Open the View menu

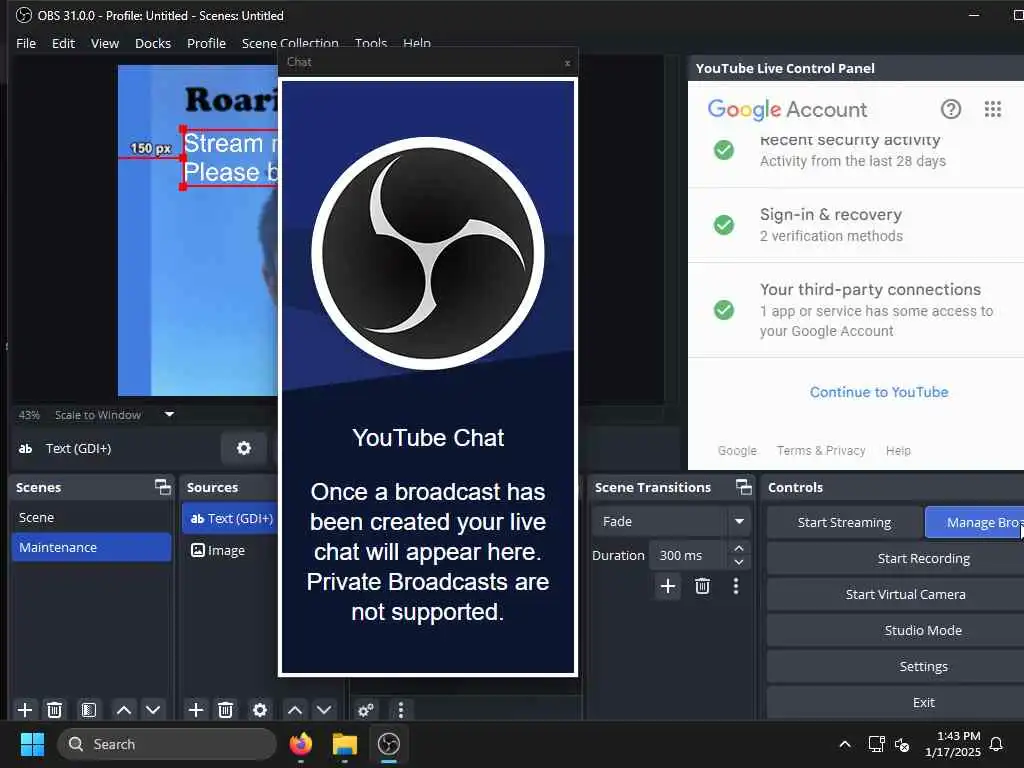click(104, 43)
